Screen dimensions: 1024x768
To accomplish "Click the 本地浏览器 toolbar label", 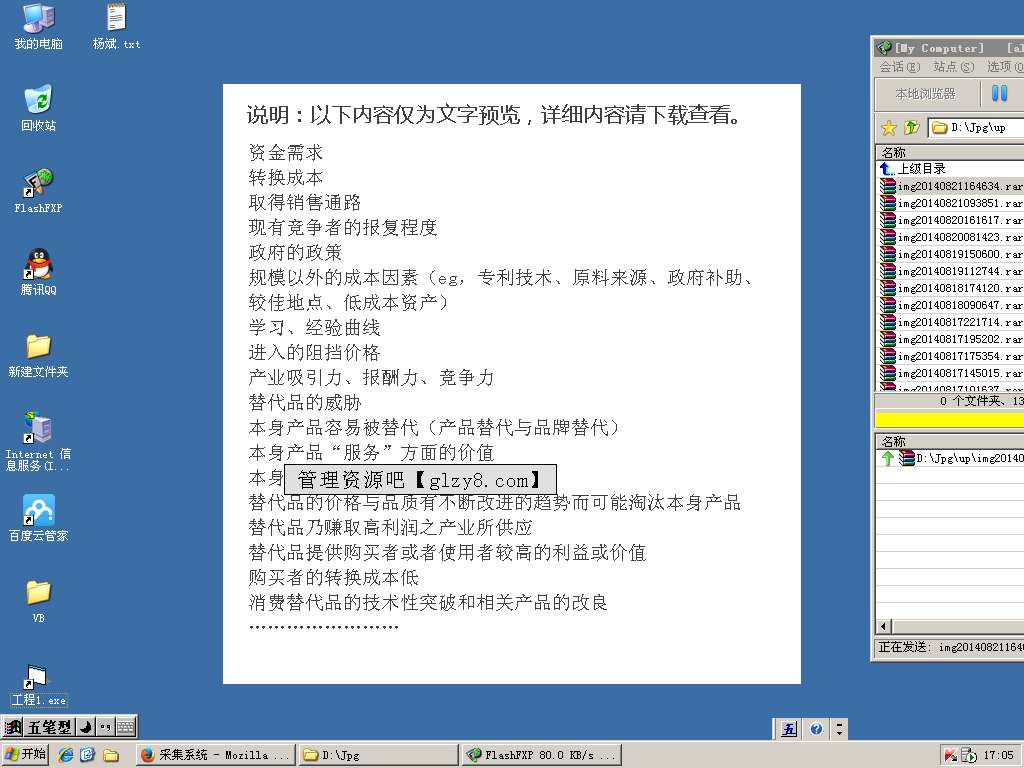I will tap(925, 93).
